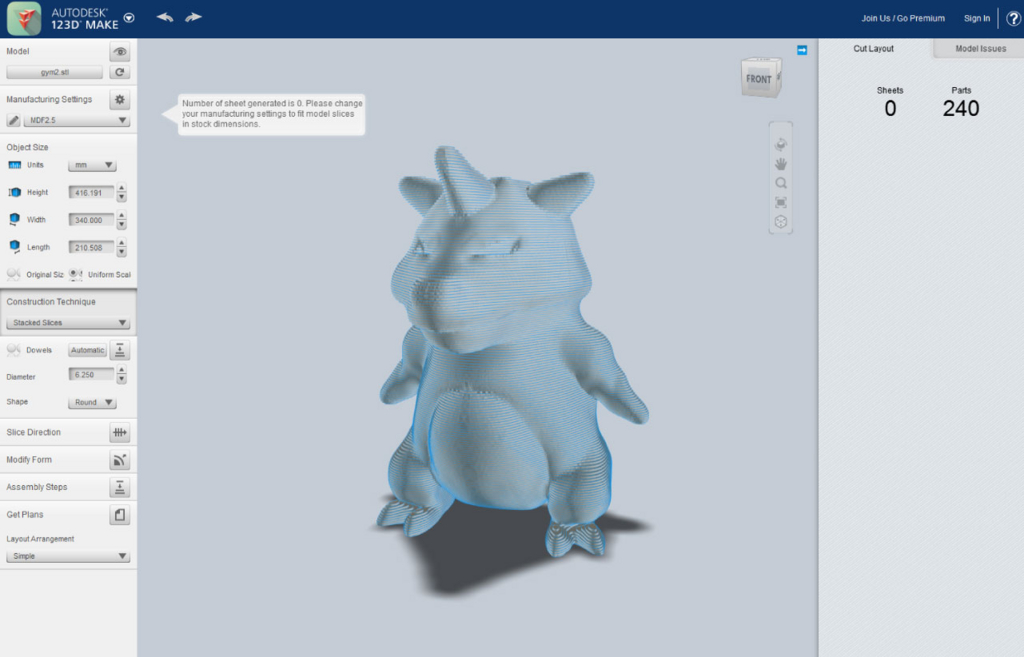Open the Assembly Steps icon

120,487
